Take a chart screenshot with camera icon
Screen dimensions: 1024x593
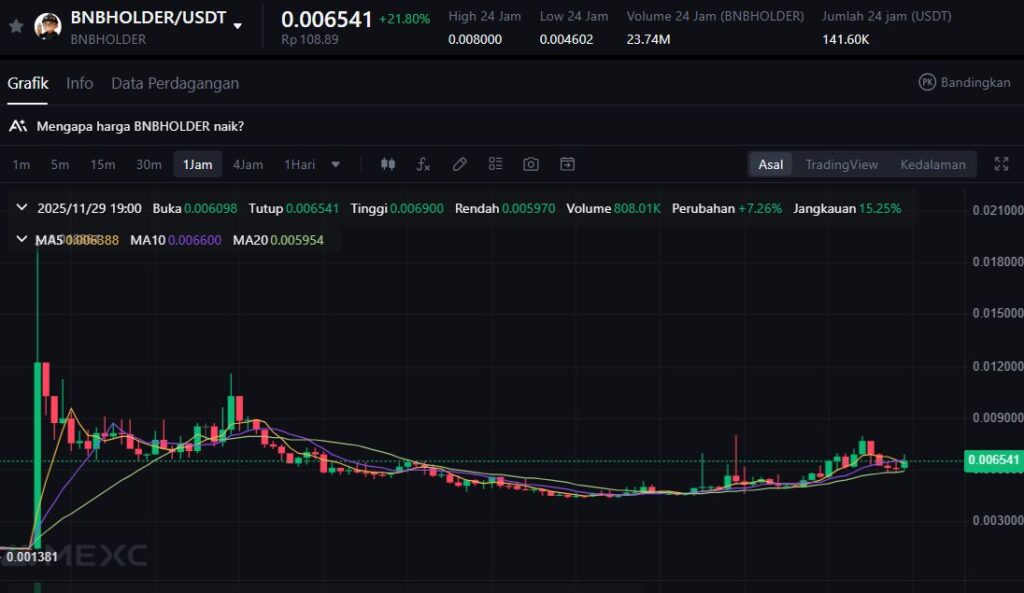pyautogui.click(x=531, y=164)
